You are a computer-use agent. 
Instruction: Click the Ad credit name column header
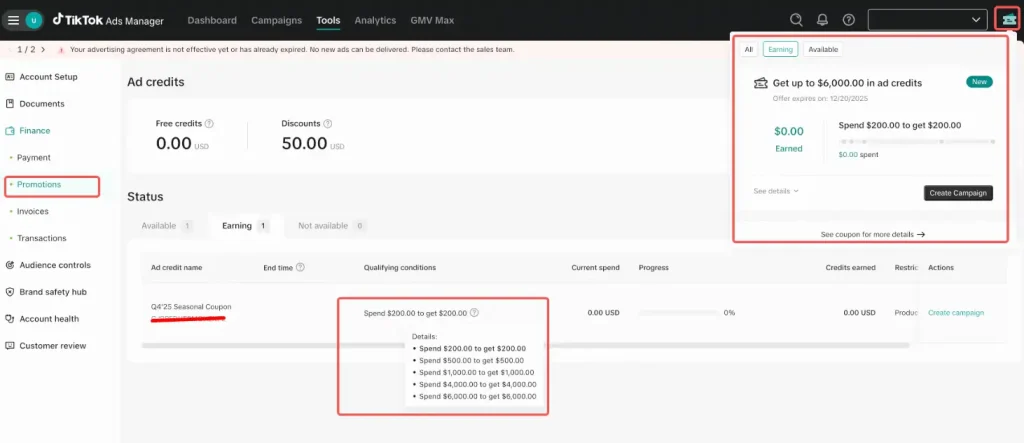click(x=176, y=267)
